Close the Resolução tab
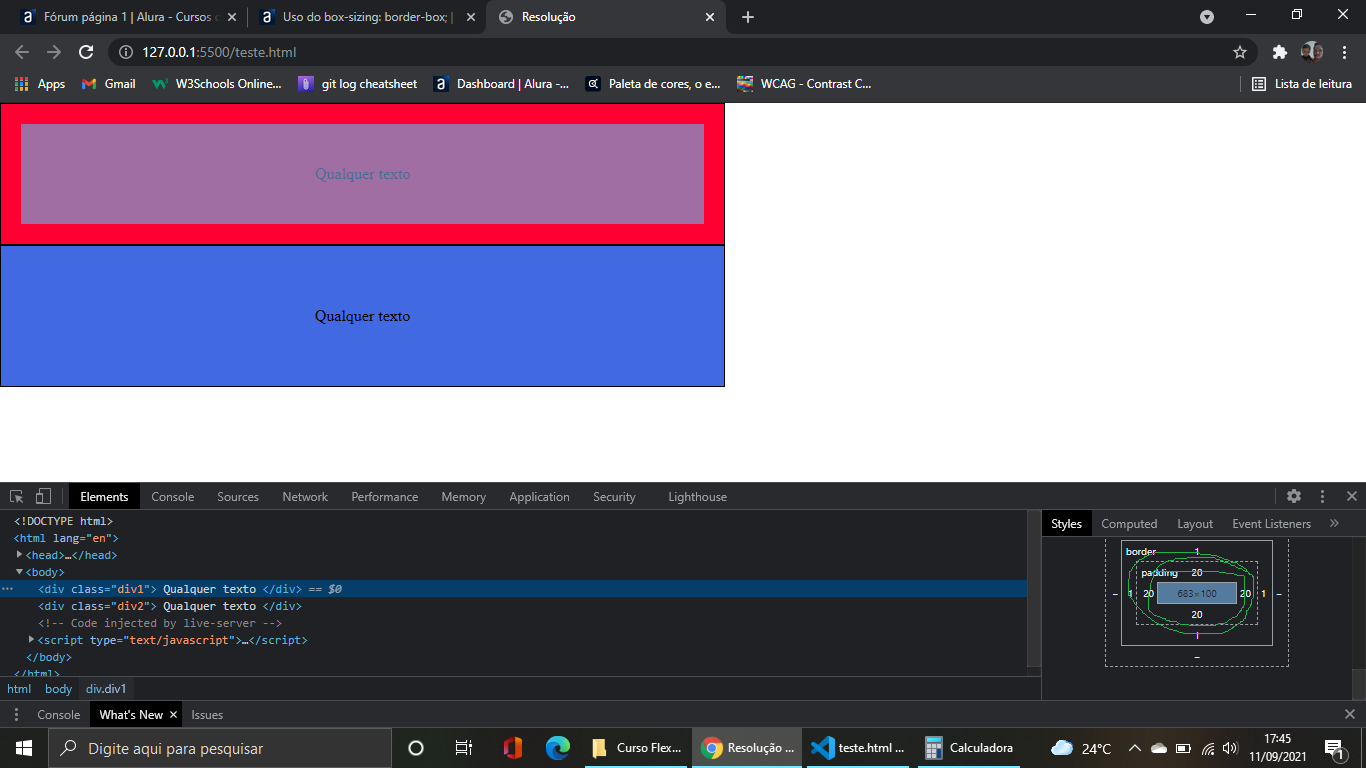Image resolution: width=1366 pixels, height=768 pixels. (710, 17)
